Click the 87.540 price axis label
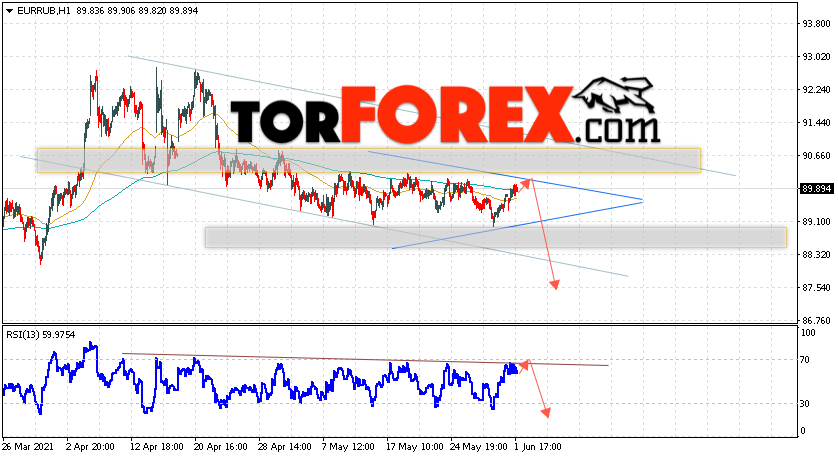Screen dimensions: 838x458 click(816, 288)
